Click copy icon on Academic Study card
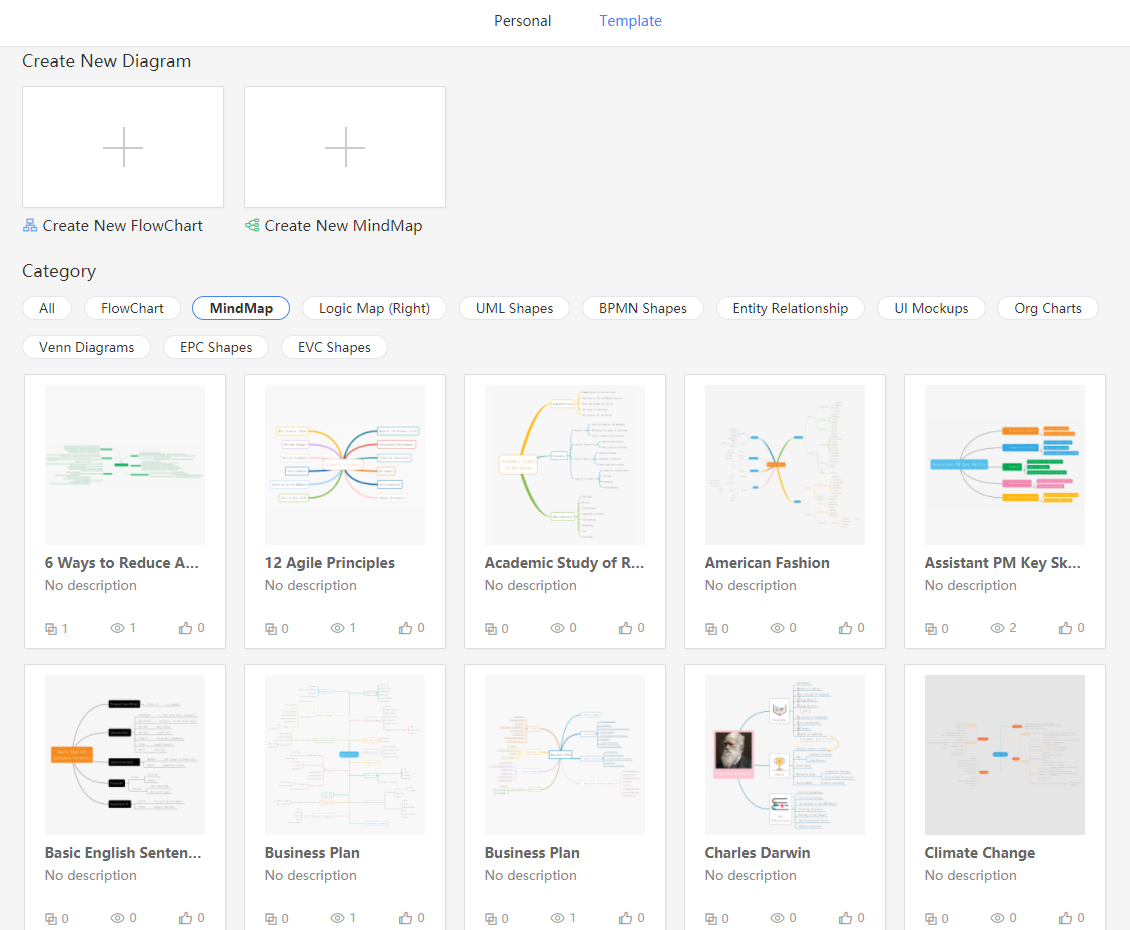Screen dimensions: 1130x930 [x=491, y=629]
